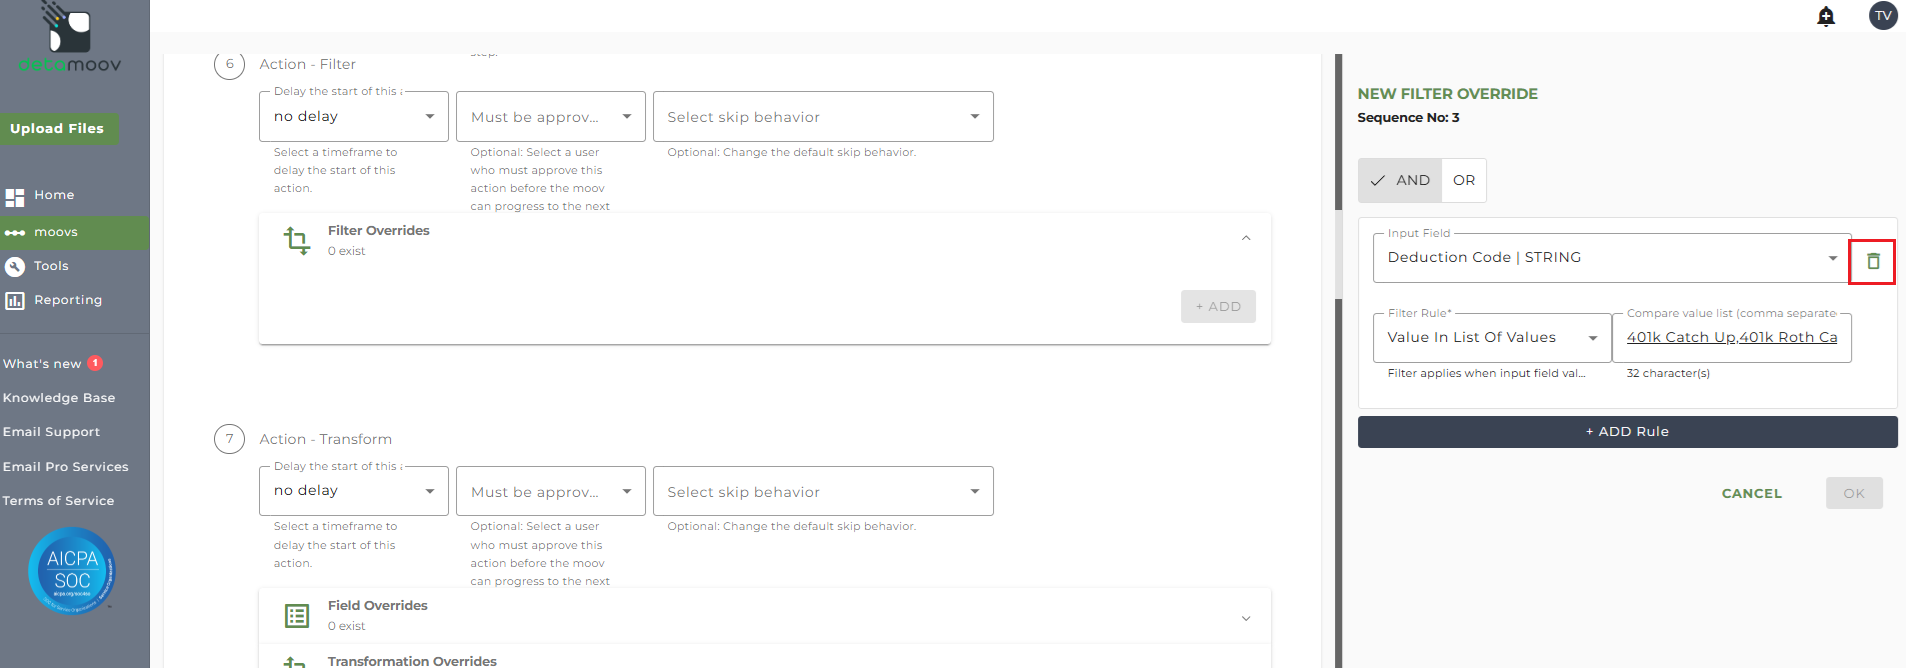
Task: Click the Field Overrides list icon
Action: [x=297, y=615]
